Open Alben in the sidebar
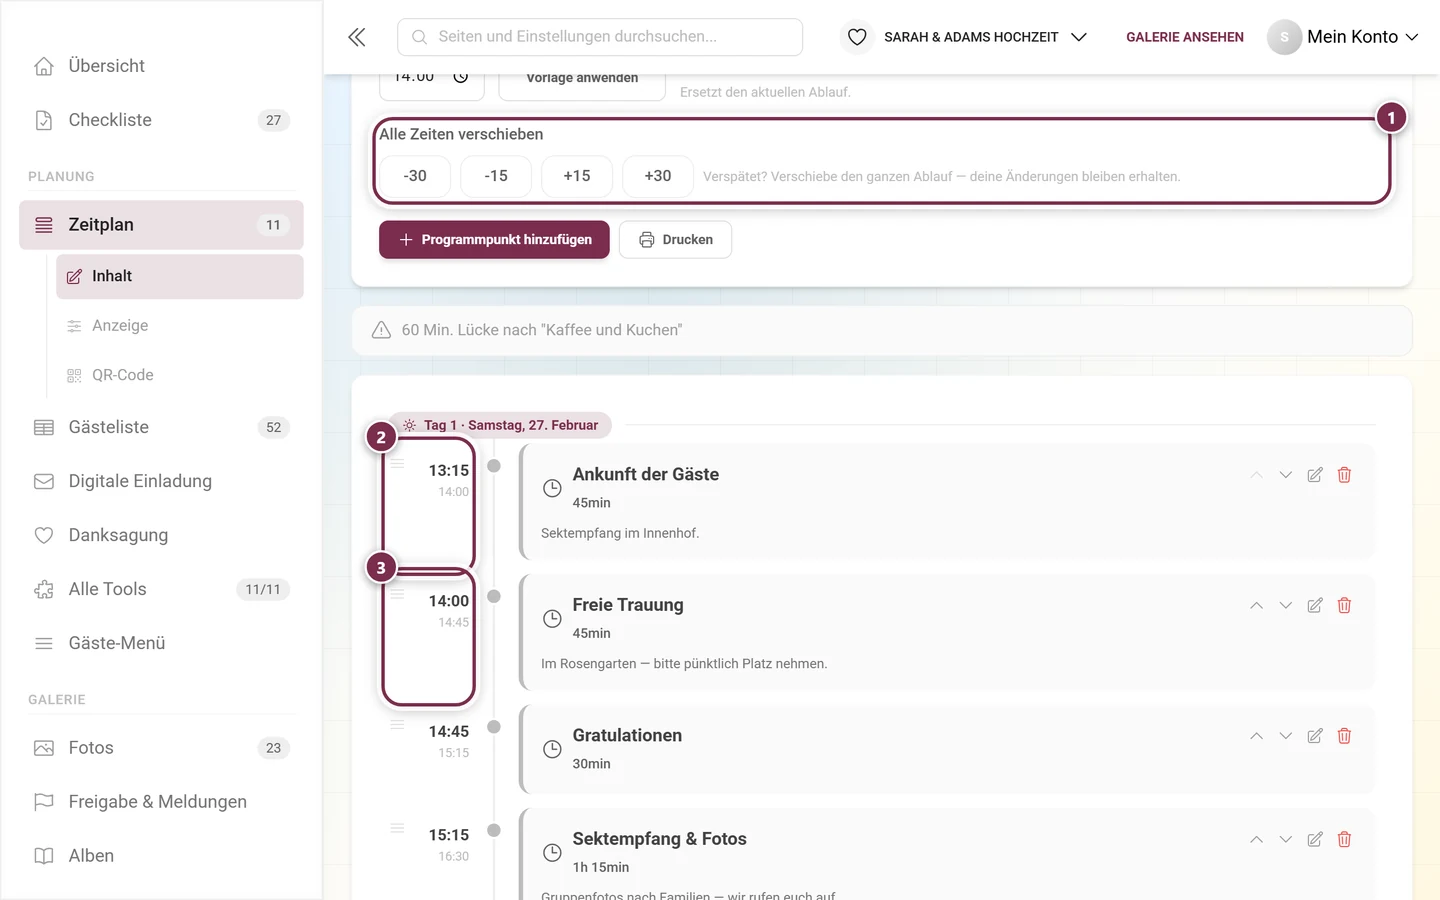This screenshot has height=900, width=1440. tap(161, 856)
